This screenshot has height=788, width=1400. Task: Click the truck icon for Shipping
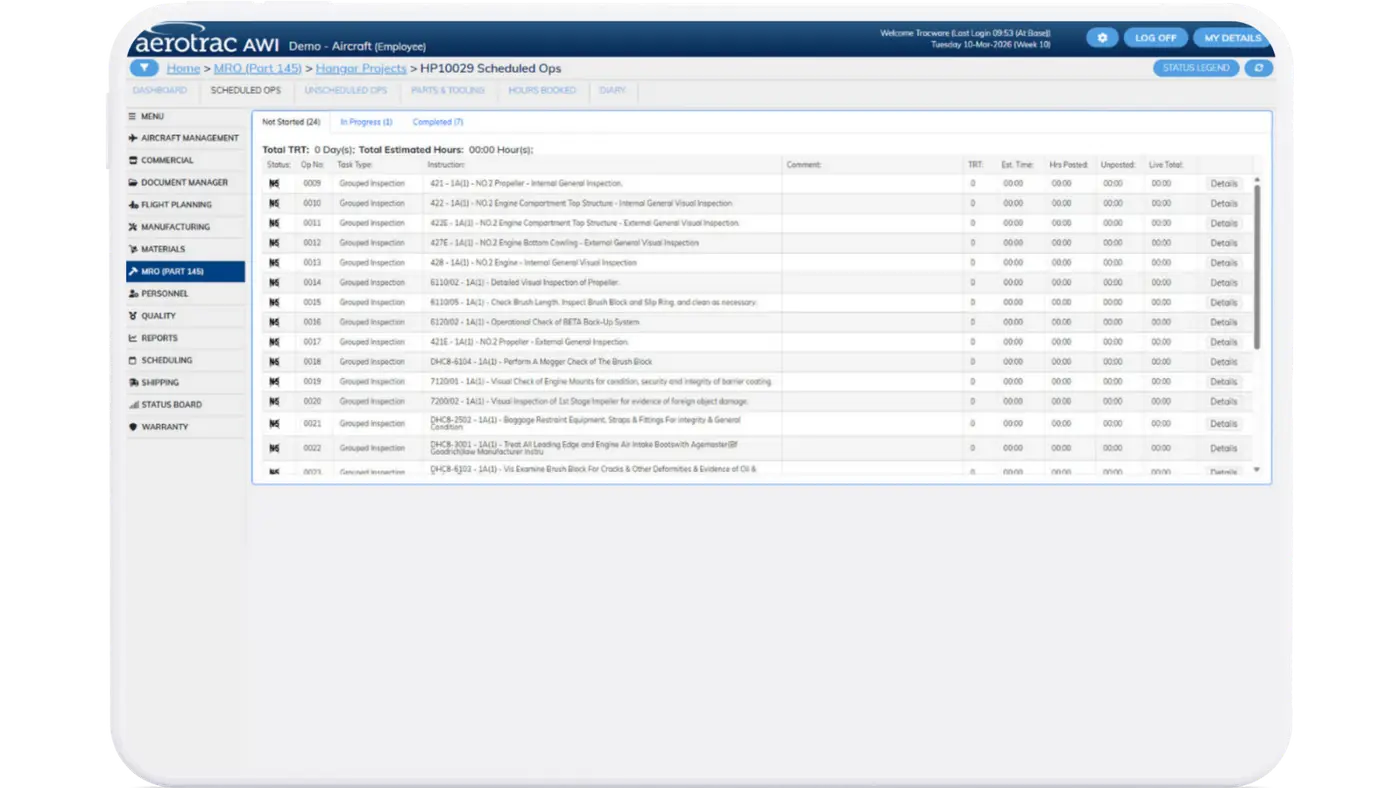click(x=133, y=382)
